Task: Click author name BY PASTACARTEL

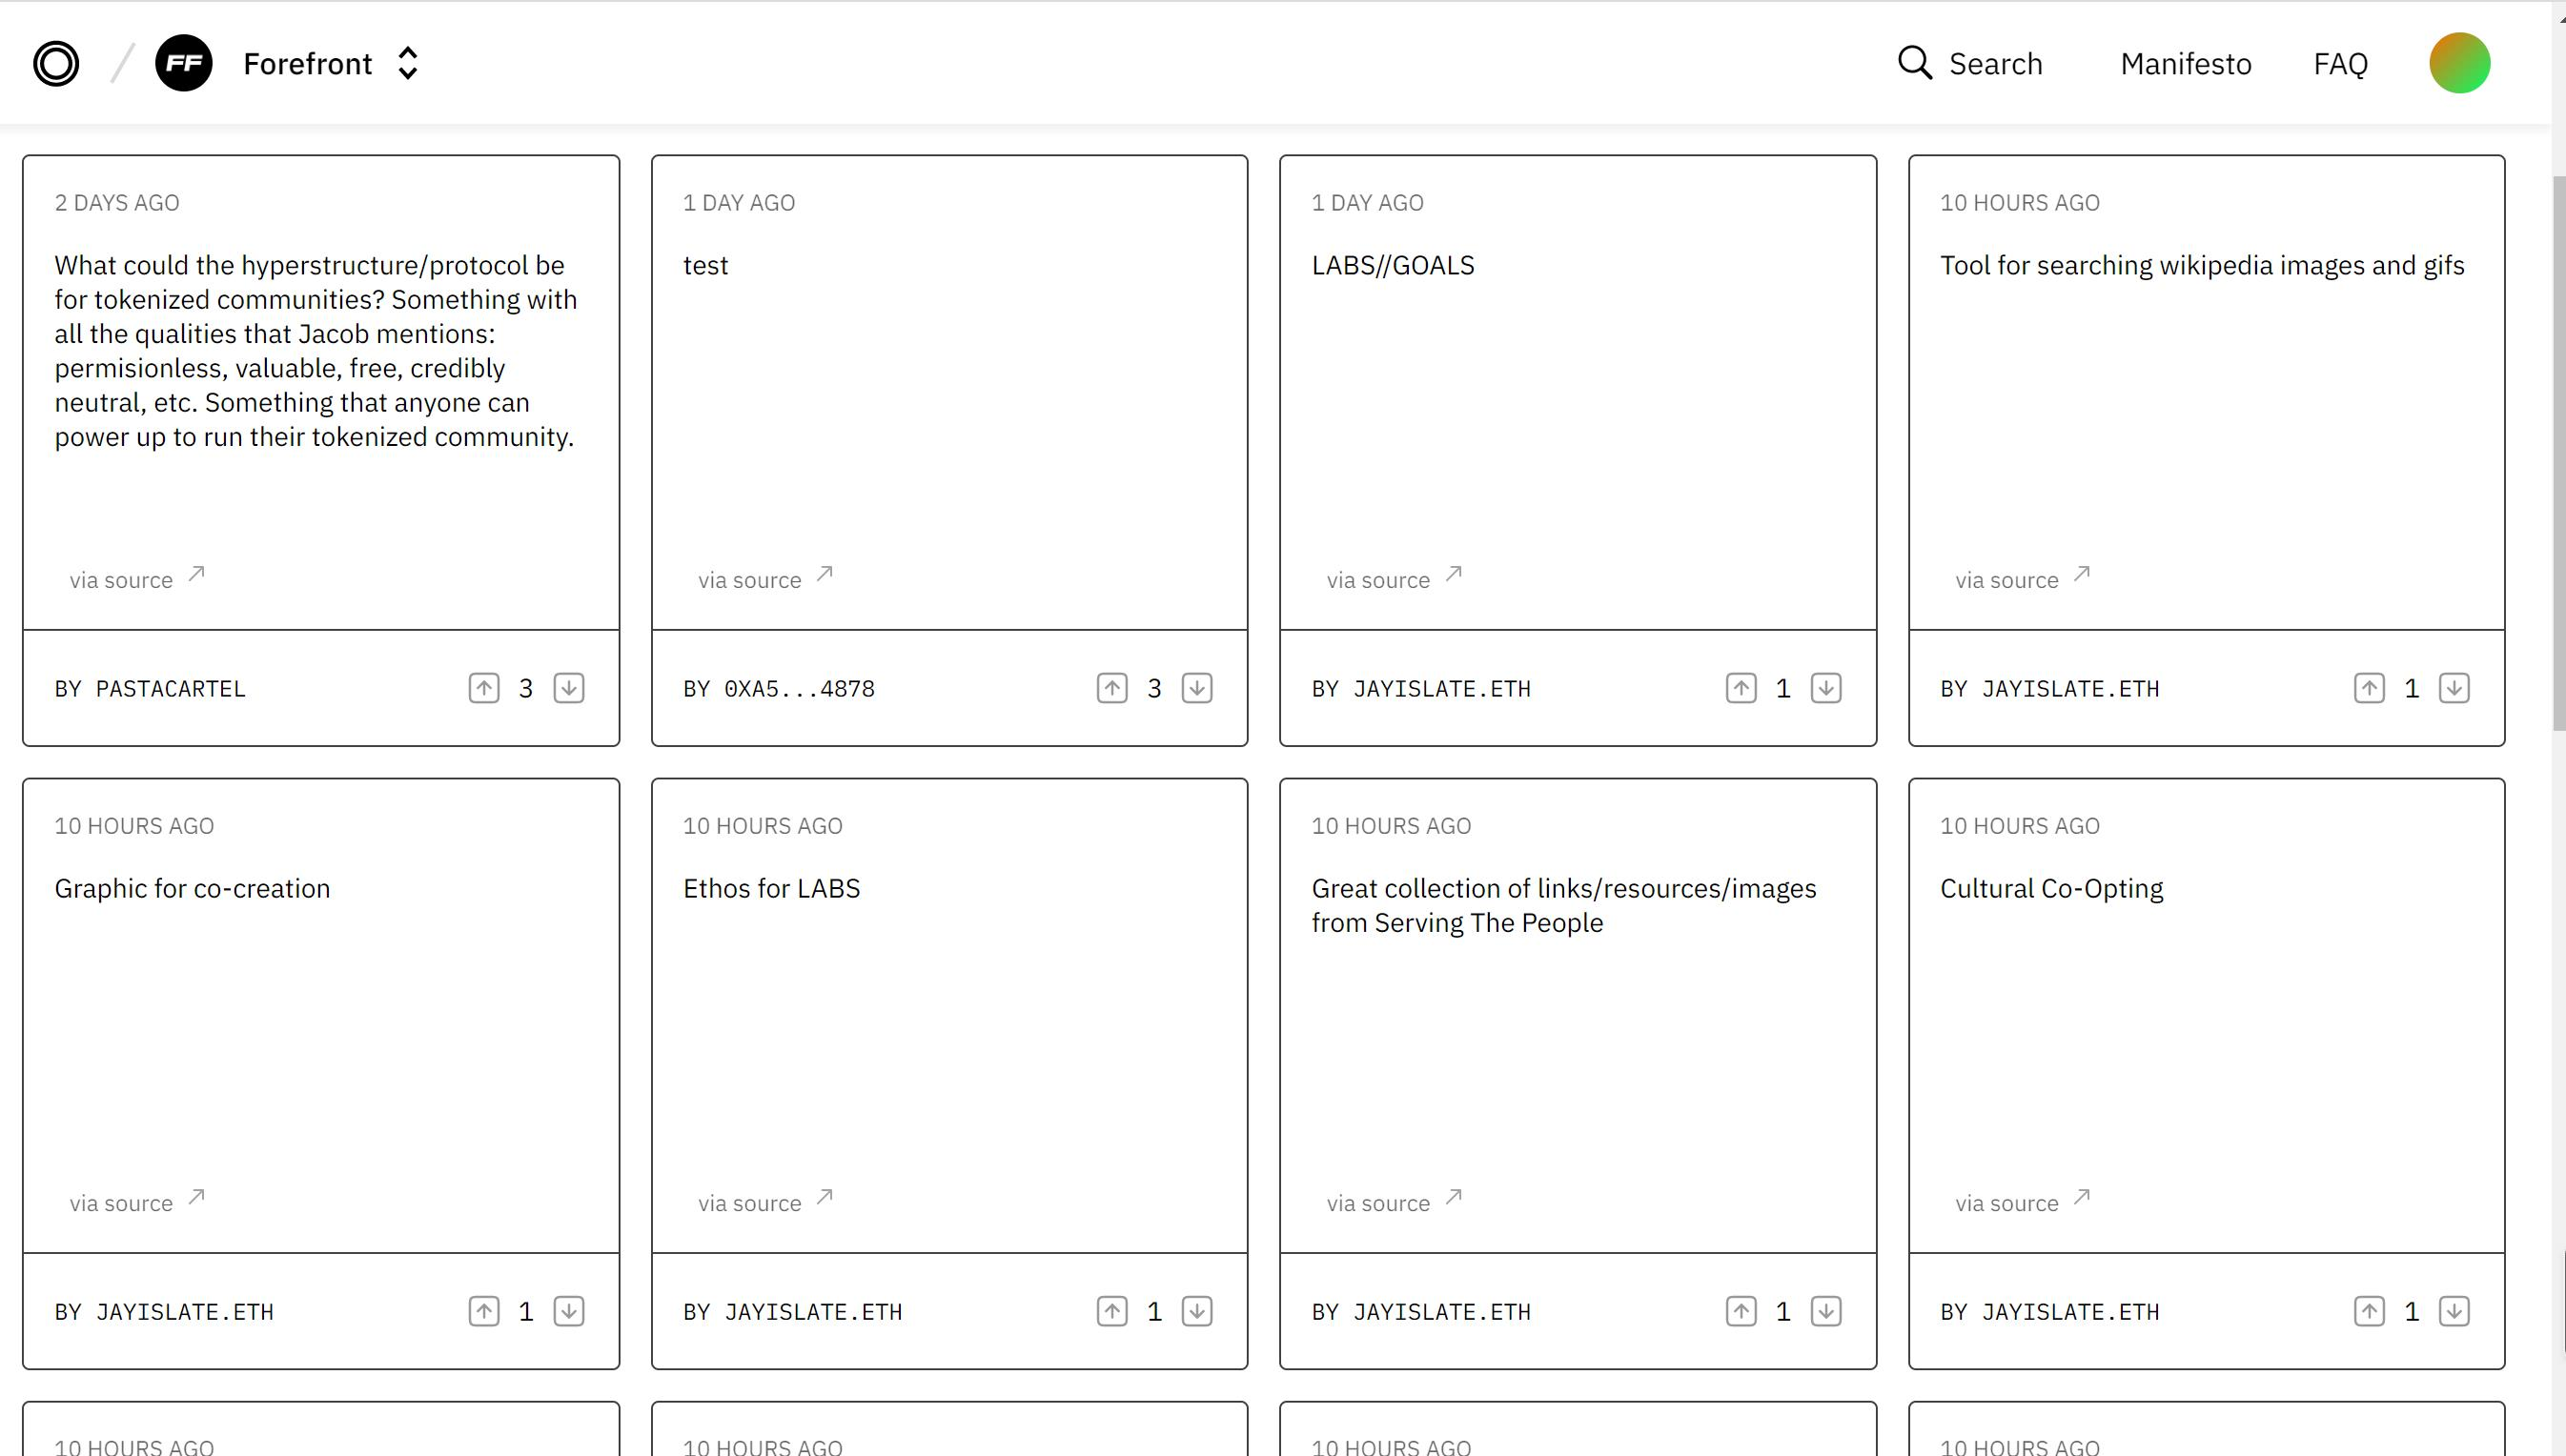Action: (x=150, y=689)
